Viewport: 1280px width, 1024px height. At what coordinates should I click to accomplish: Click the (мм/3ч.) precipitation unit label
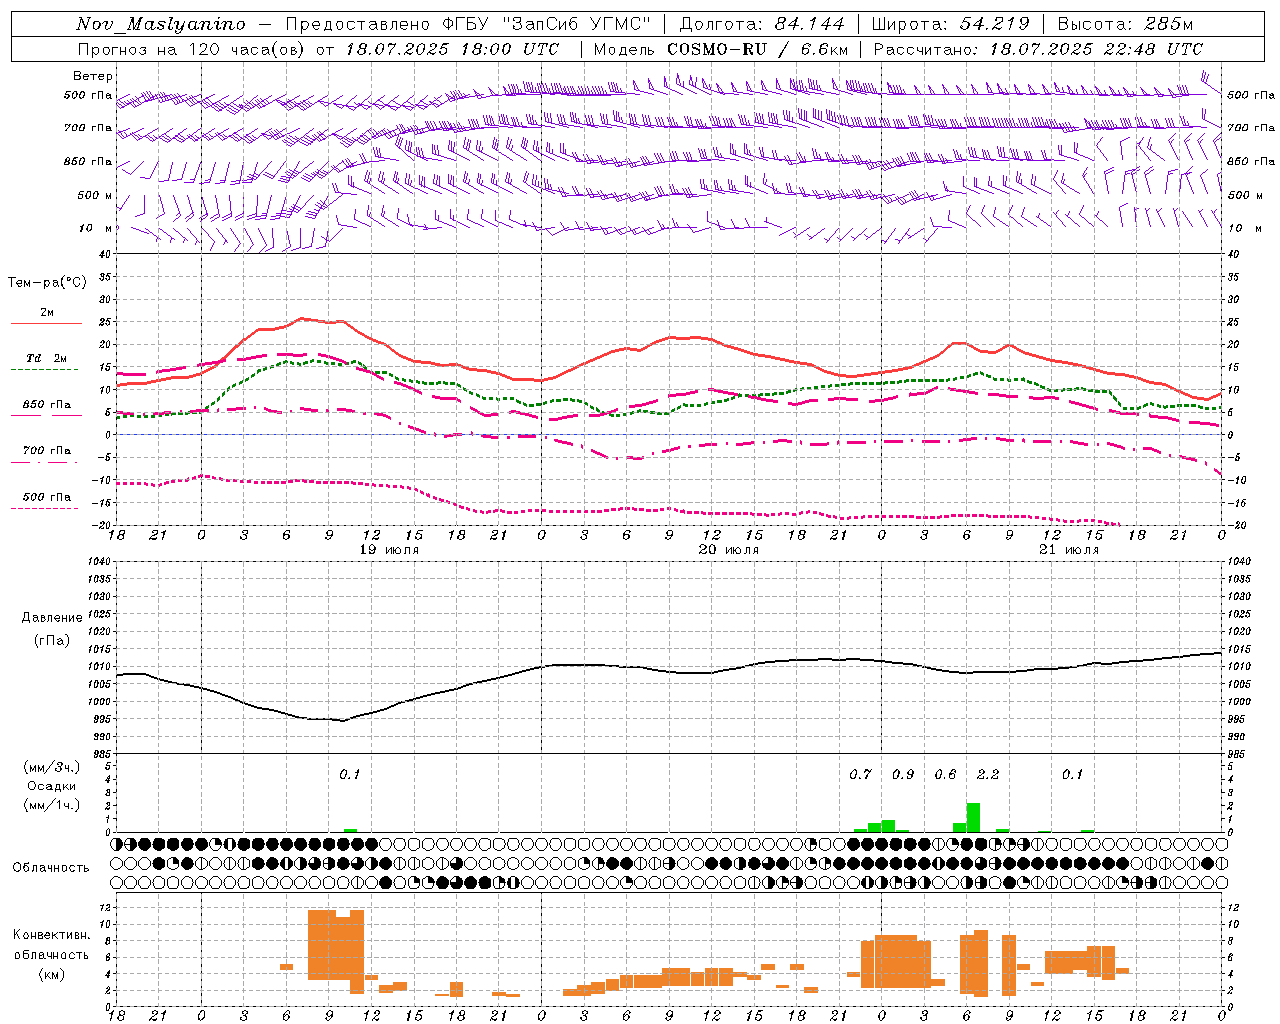(52, 767)
